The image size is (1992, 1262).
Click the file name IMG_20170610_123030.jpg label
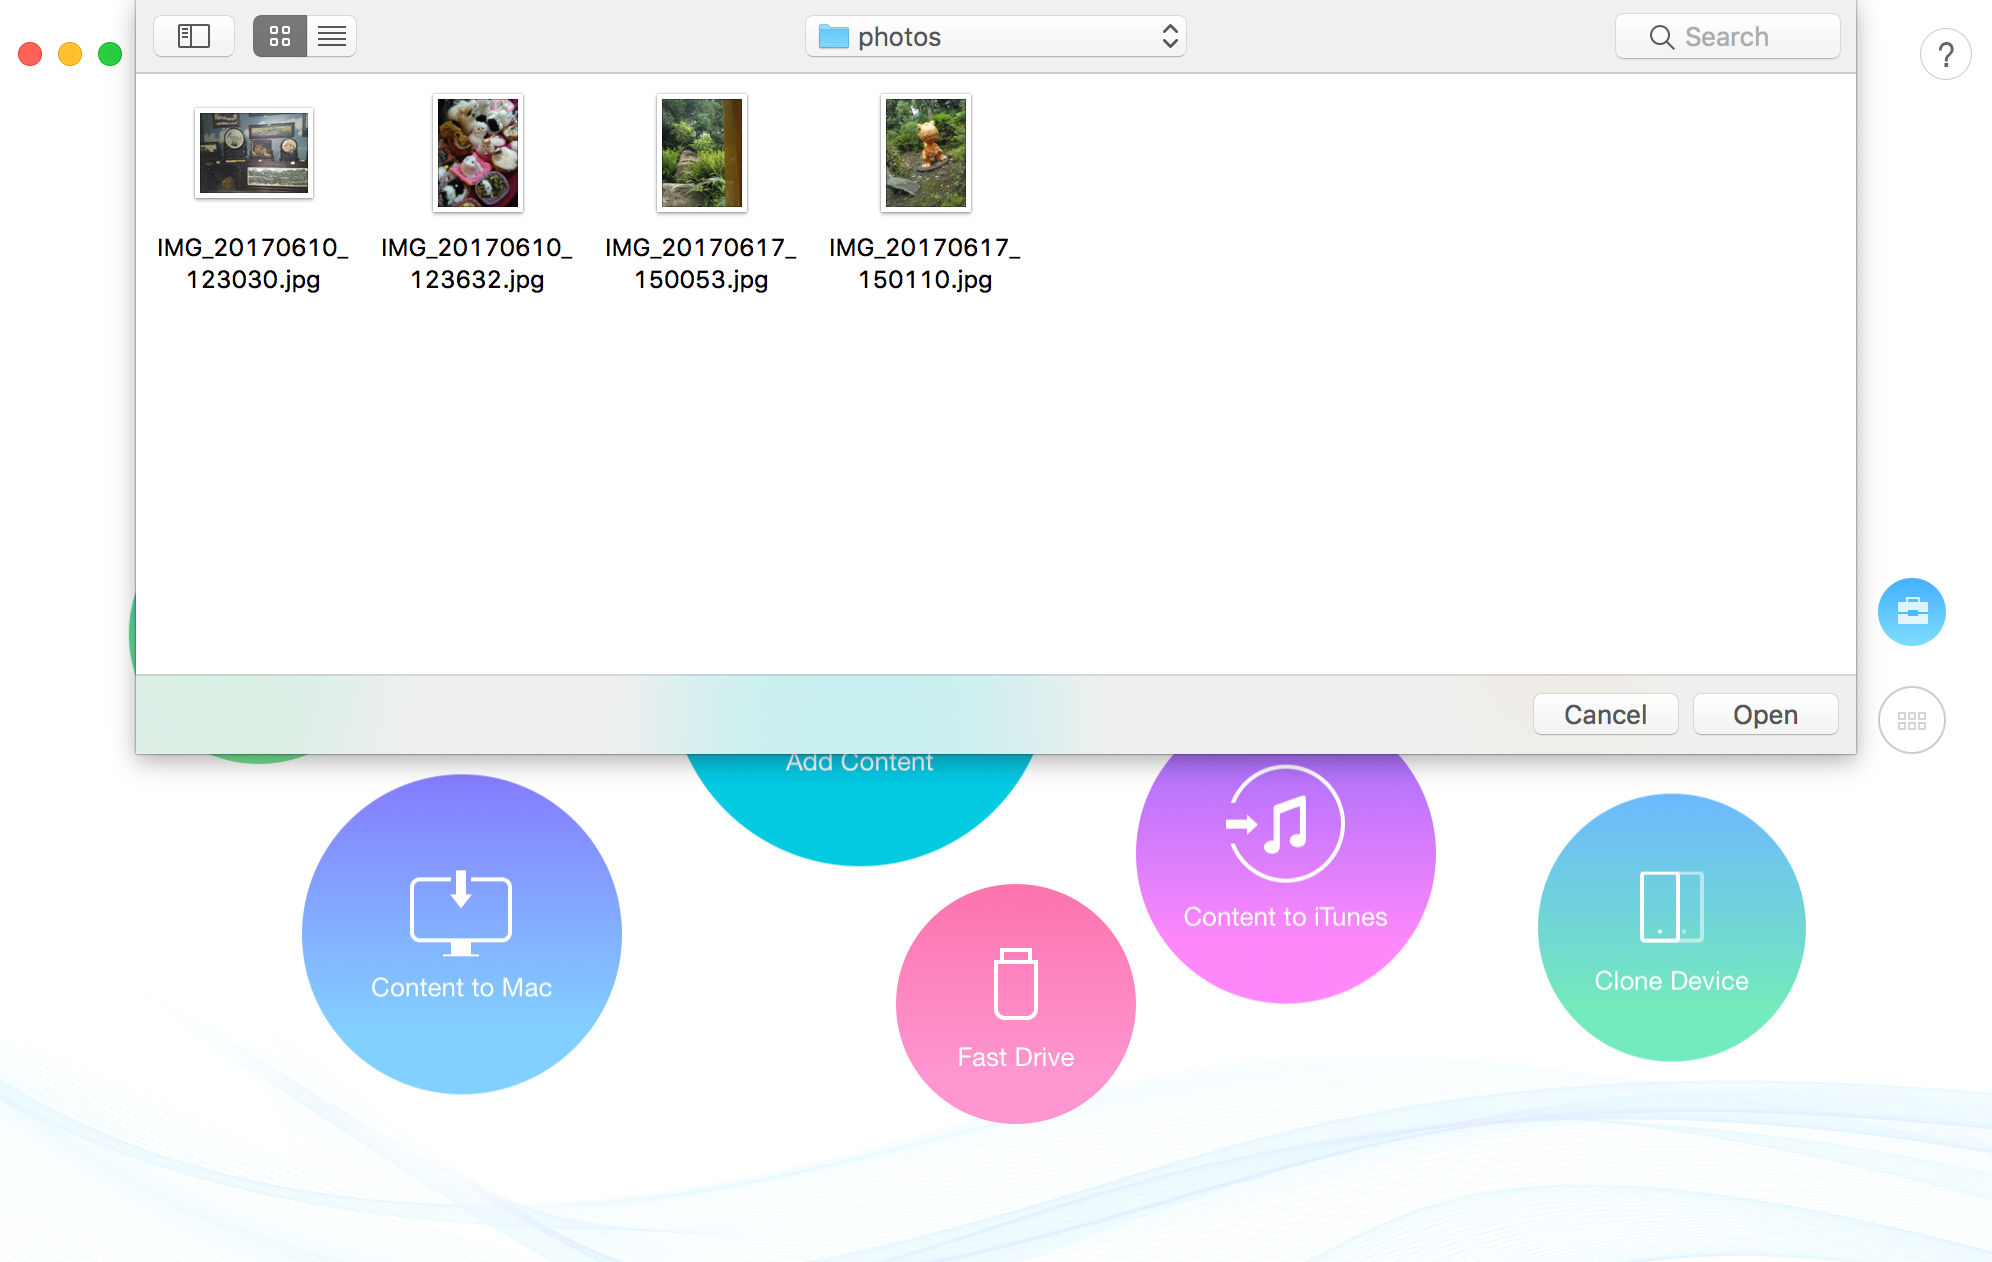pos(253,263)
